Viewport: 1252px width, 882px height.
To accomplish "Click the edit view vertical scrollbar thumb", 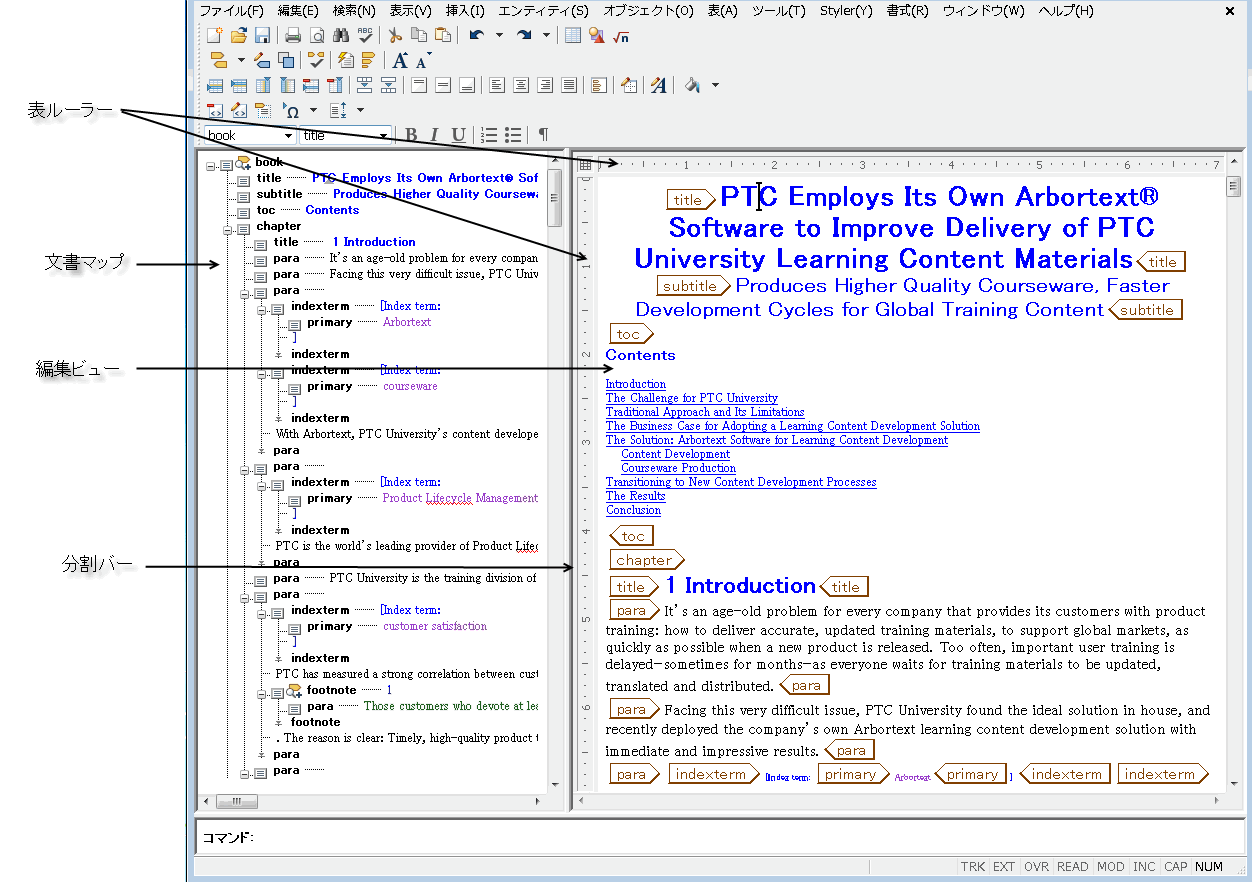I will tap(1235, 188).
